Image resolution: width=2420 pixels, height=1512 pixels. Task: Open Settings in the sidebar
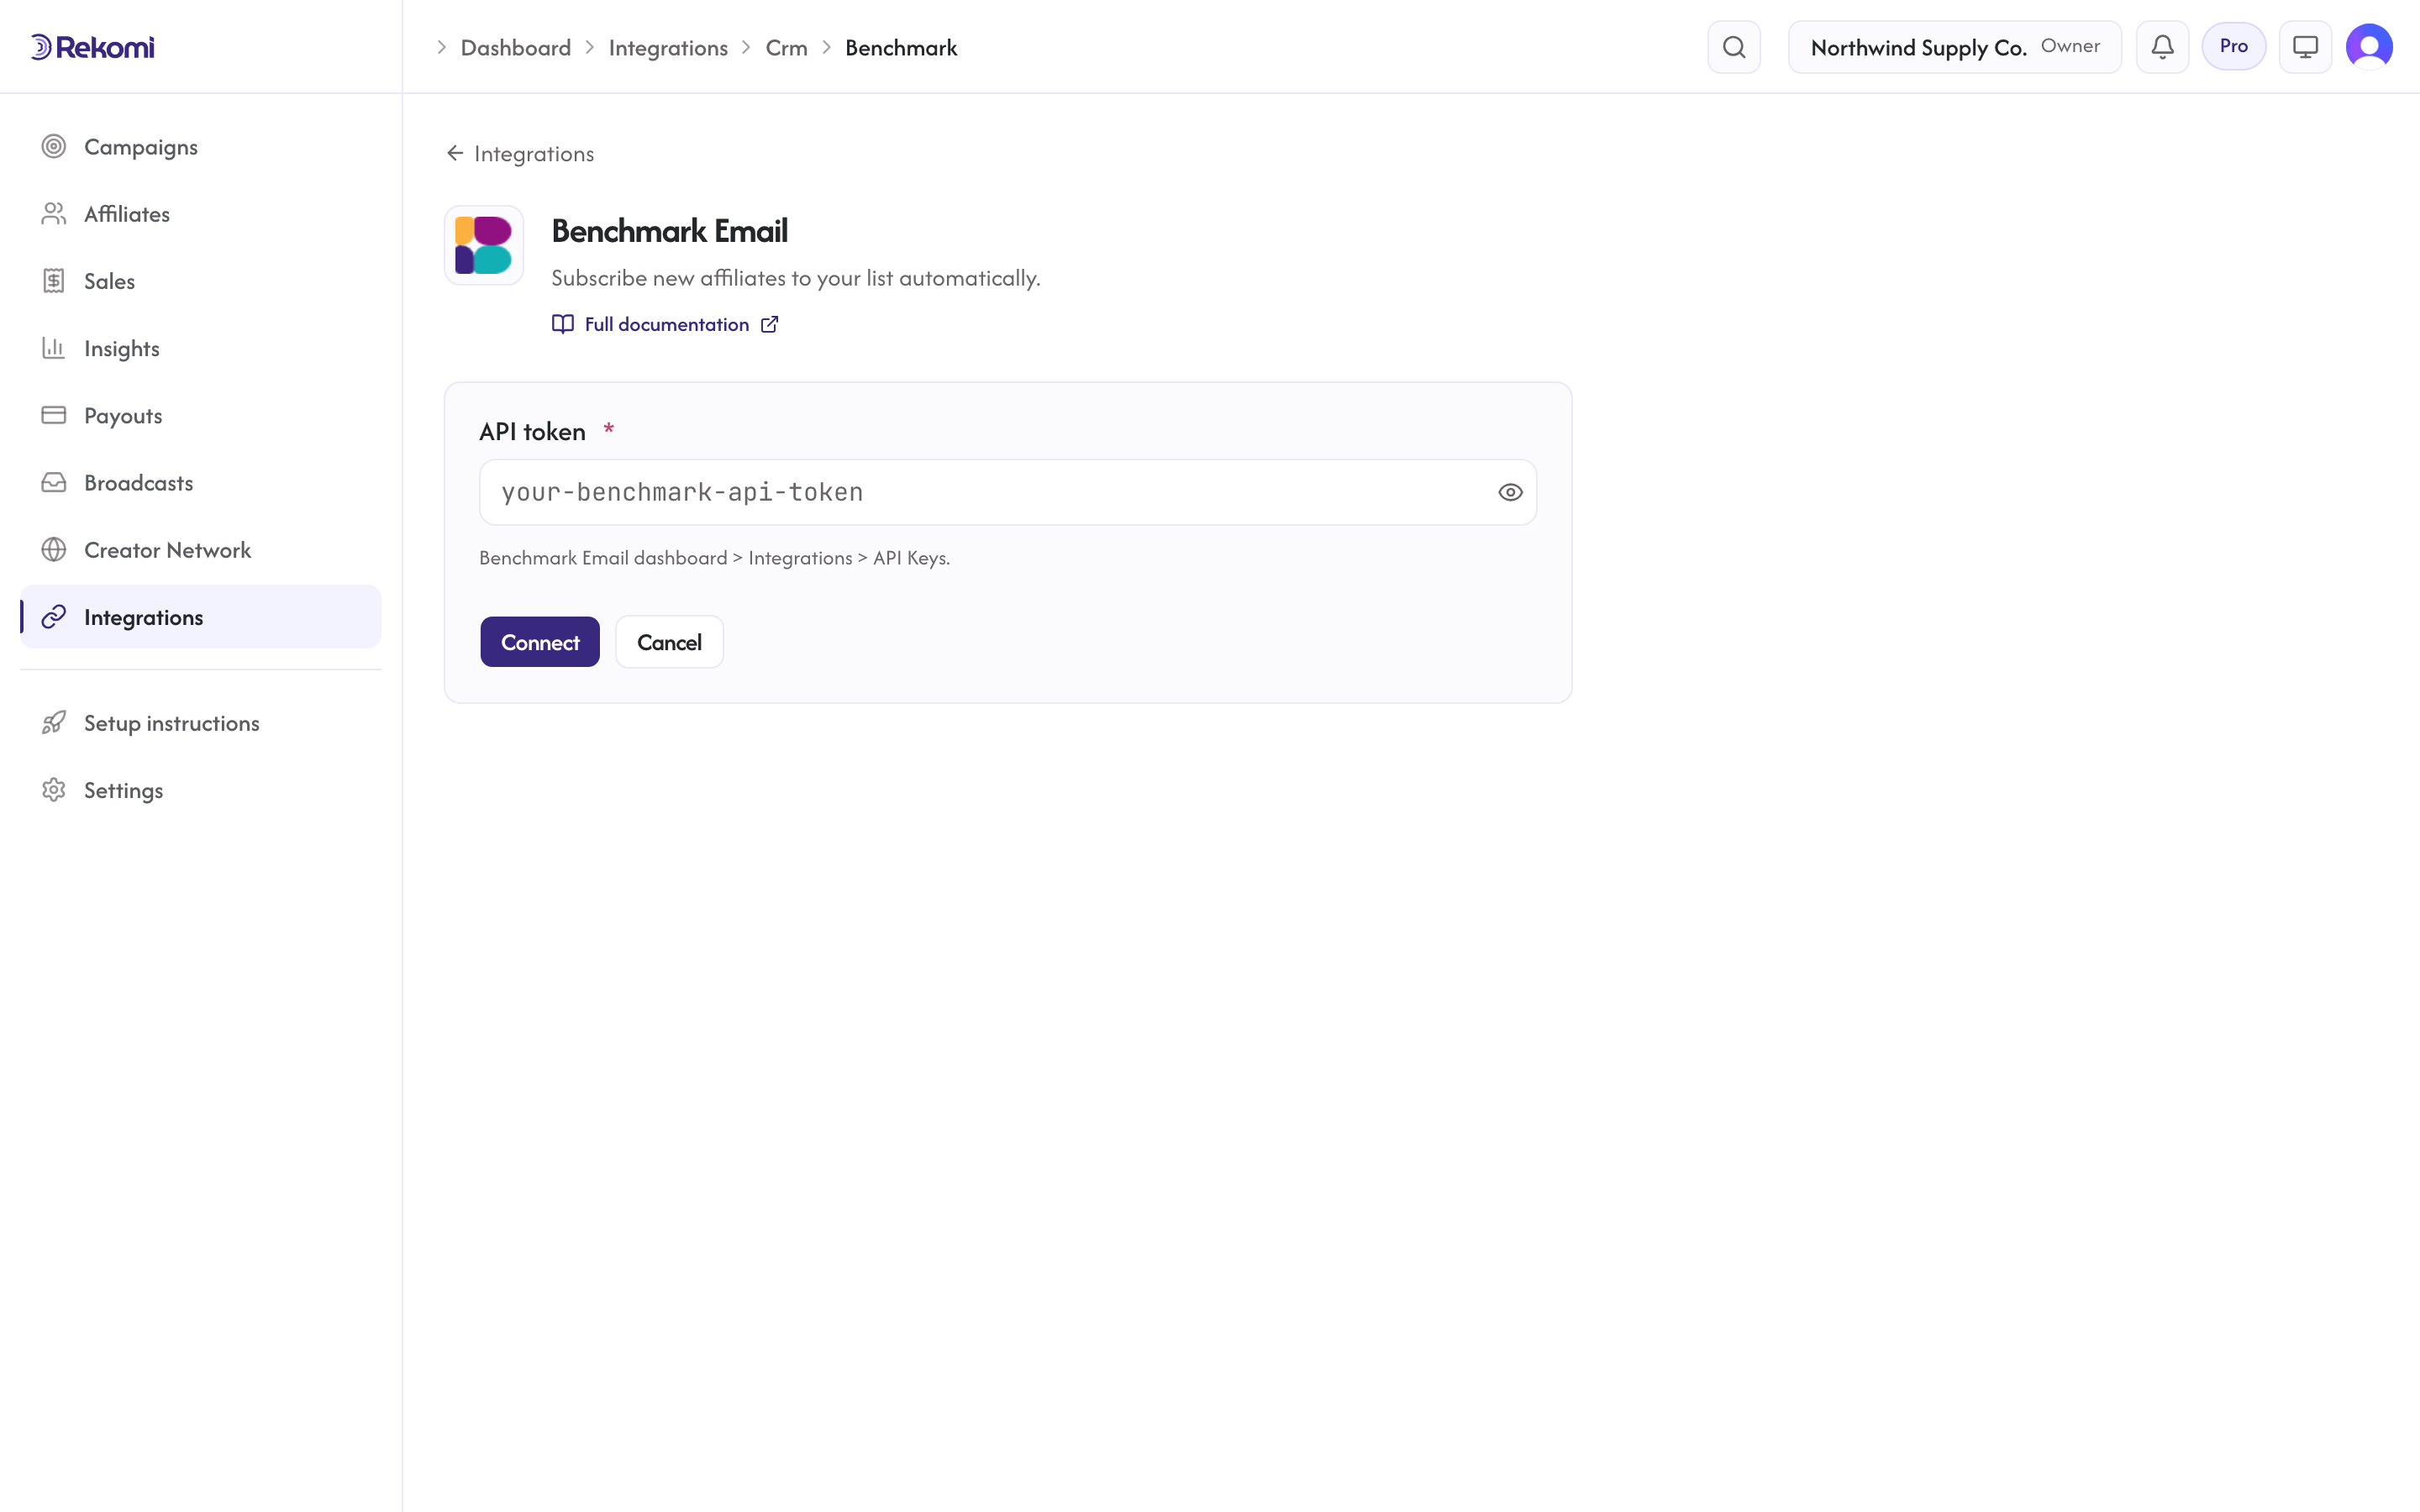pos(200,790)
